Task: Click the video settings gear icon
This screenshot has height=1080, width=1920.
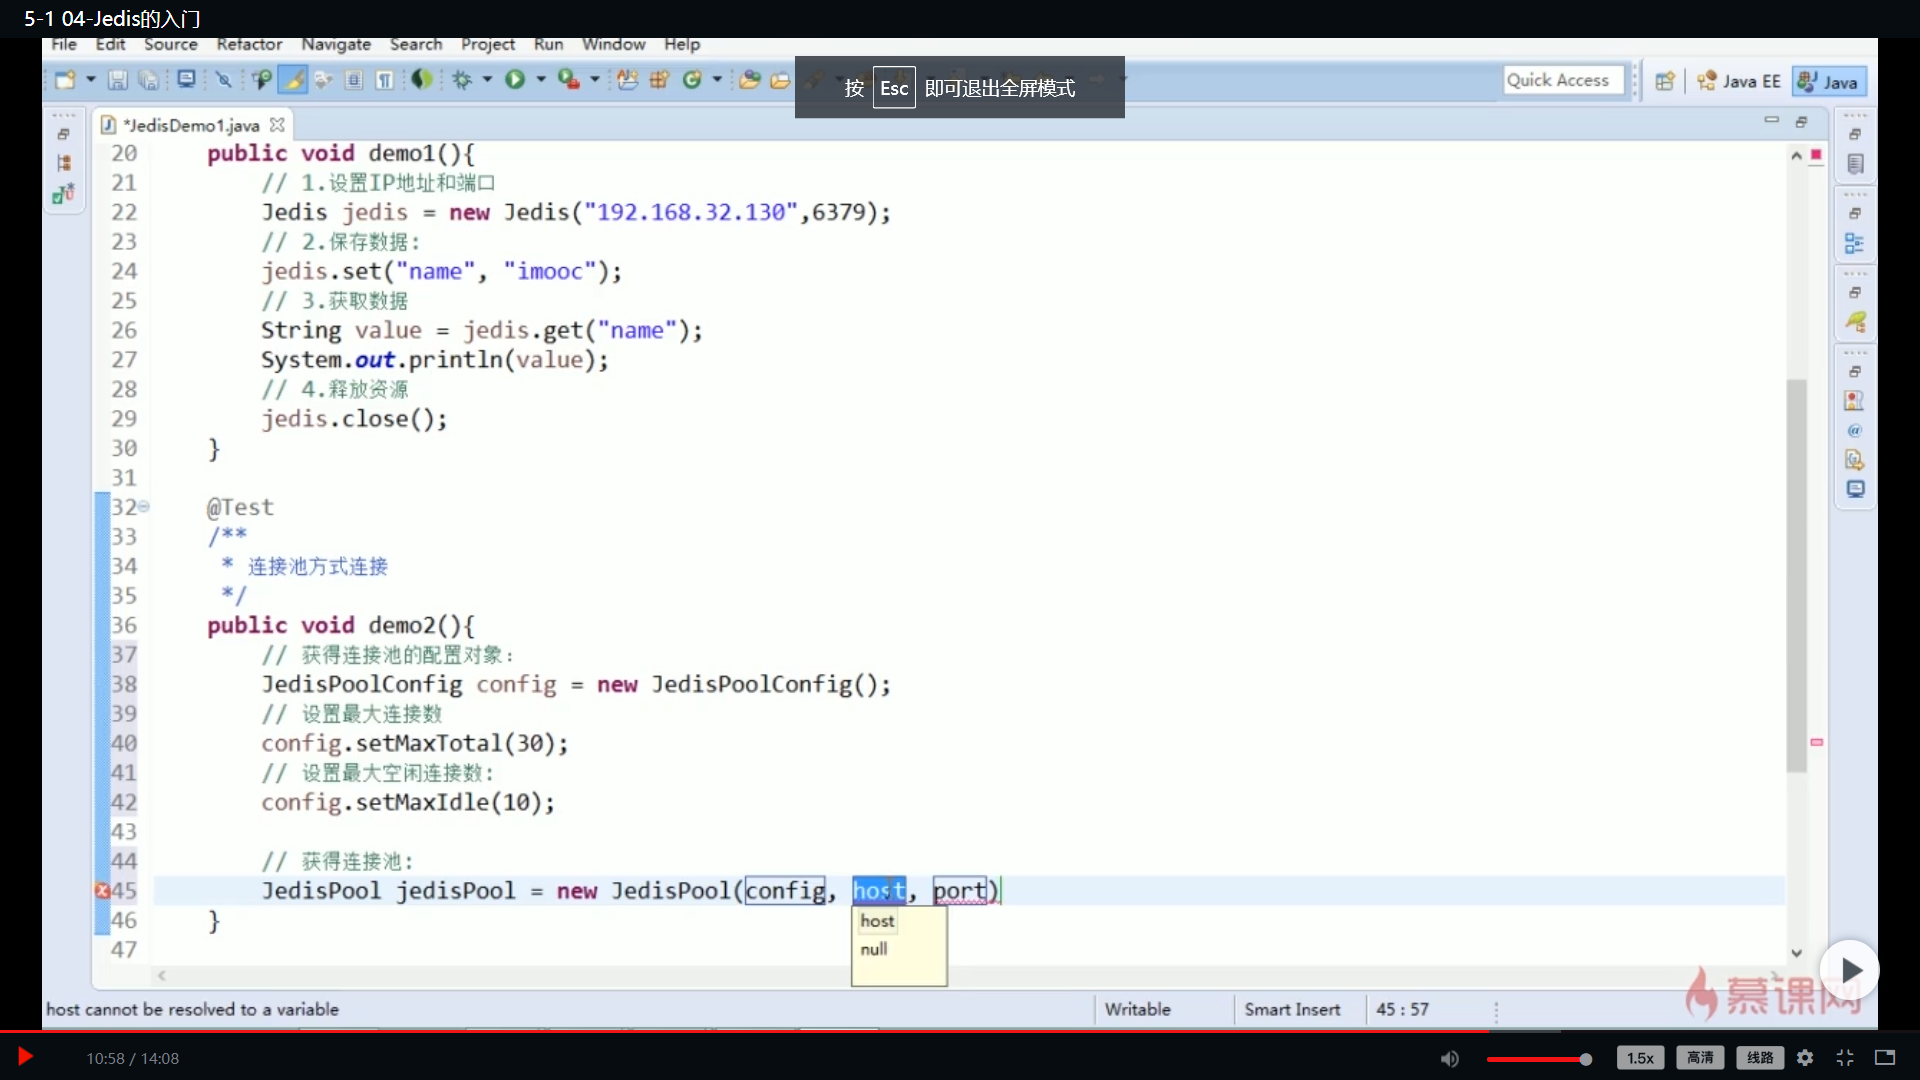Action: 1805,1058
